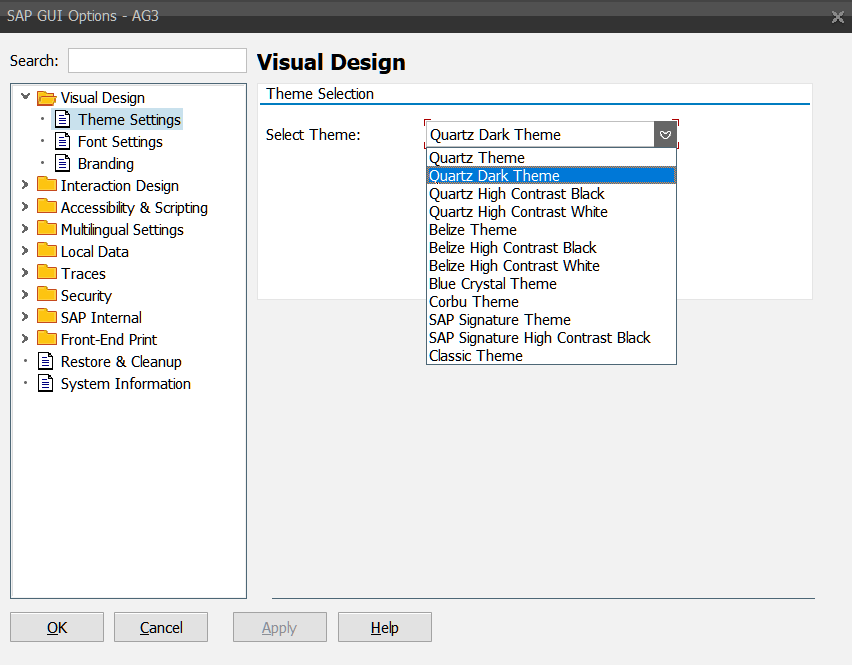Confirm with the OK button
This screenshot has width=852, height=665.
(x=57, y=627)
